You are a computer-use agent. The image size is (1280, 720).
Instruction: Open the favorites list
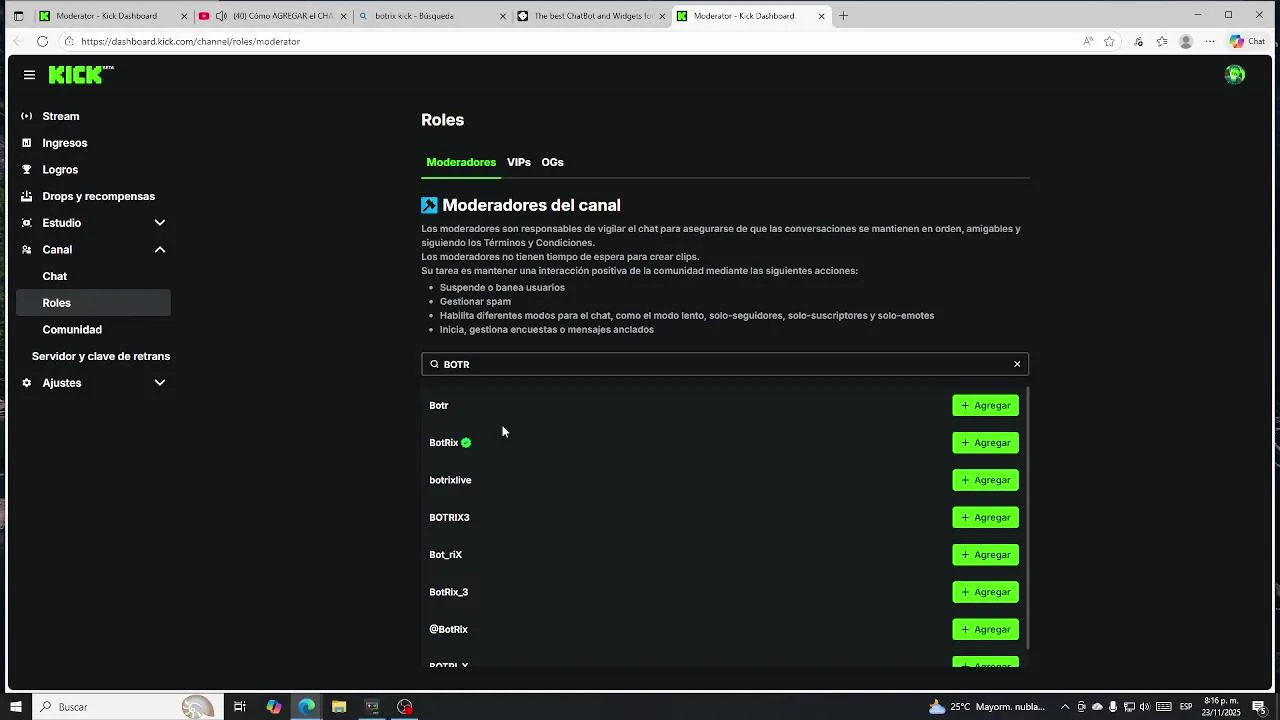click(1162, 41)
